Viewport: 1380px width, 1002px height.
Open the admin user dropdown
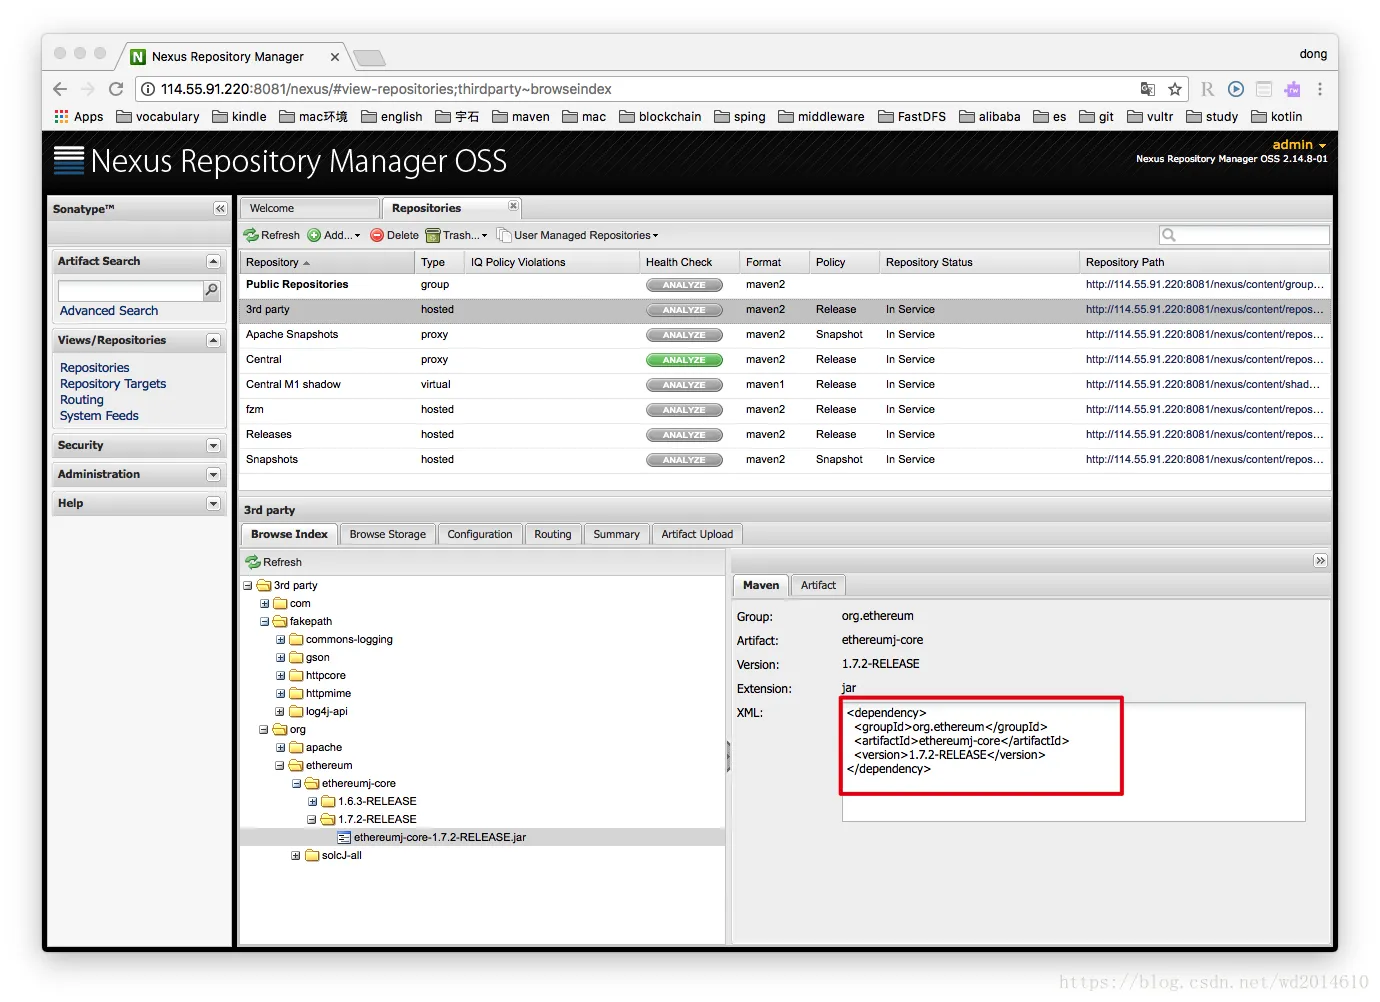1299,145
